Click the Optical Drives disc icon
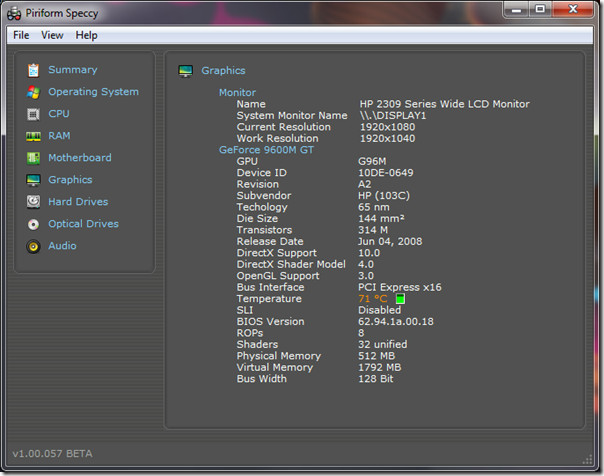This screenshot has width=604, height=476. (x=33, y=224)
